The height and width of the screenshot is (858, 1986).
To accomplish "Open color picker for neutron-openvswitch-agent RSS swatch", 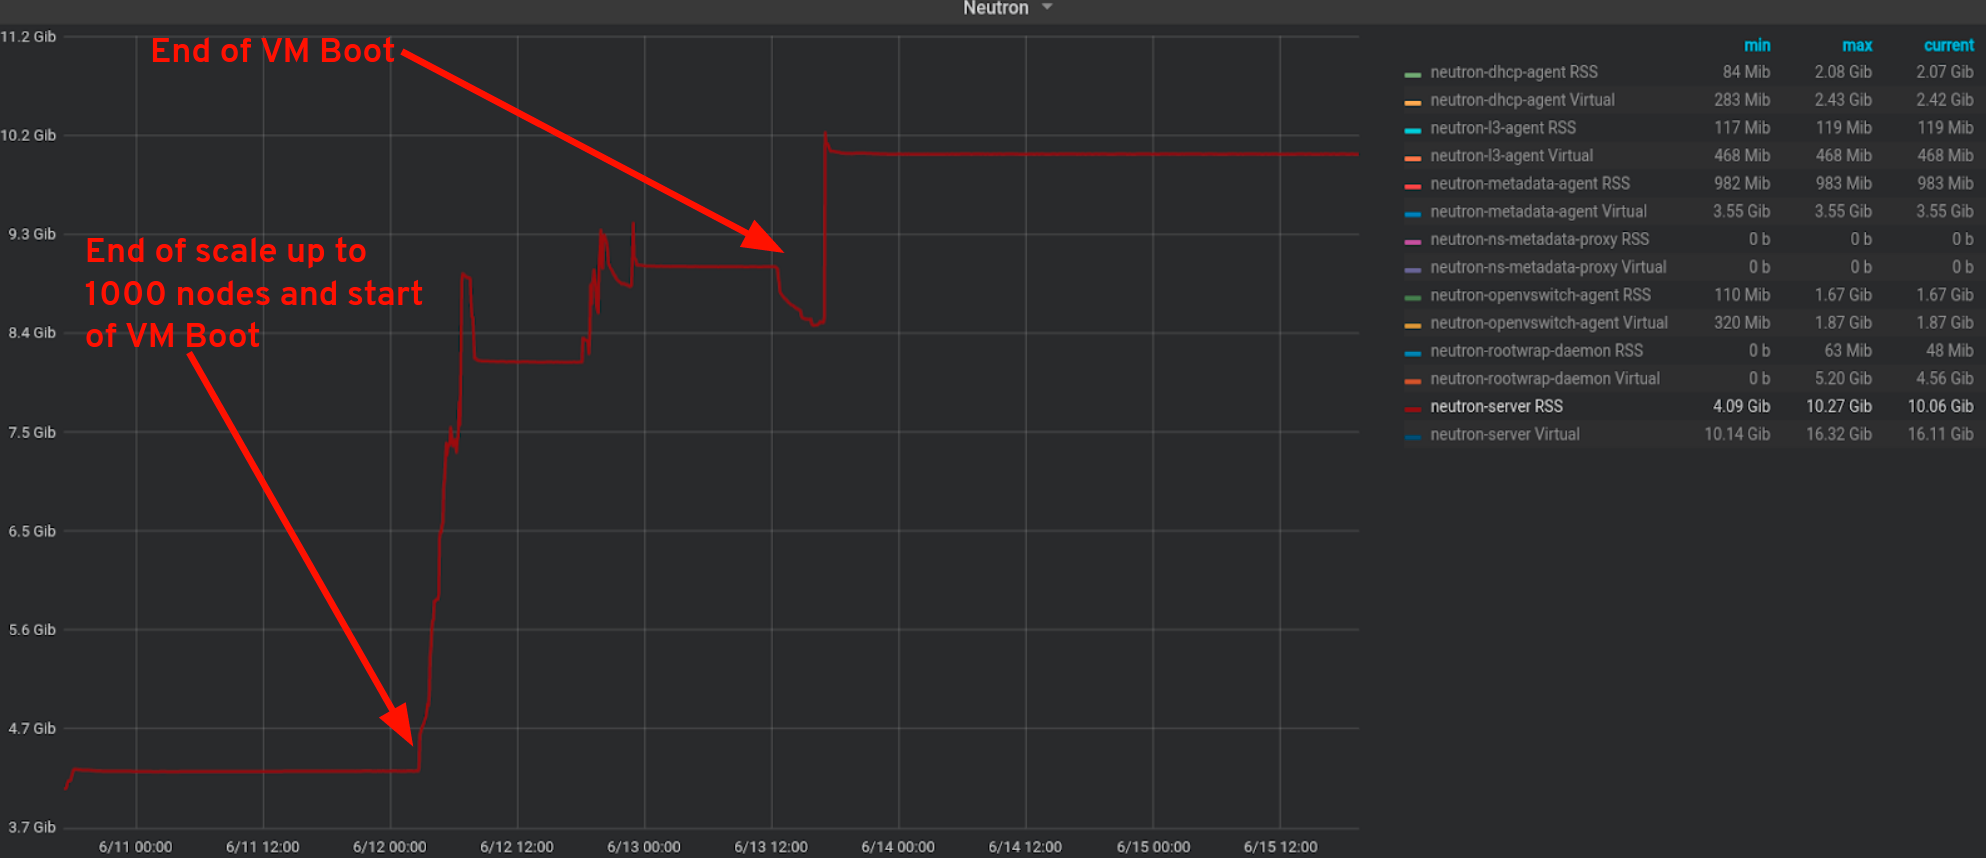I will (x=1412, y=298).
